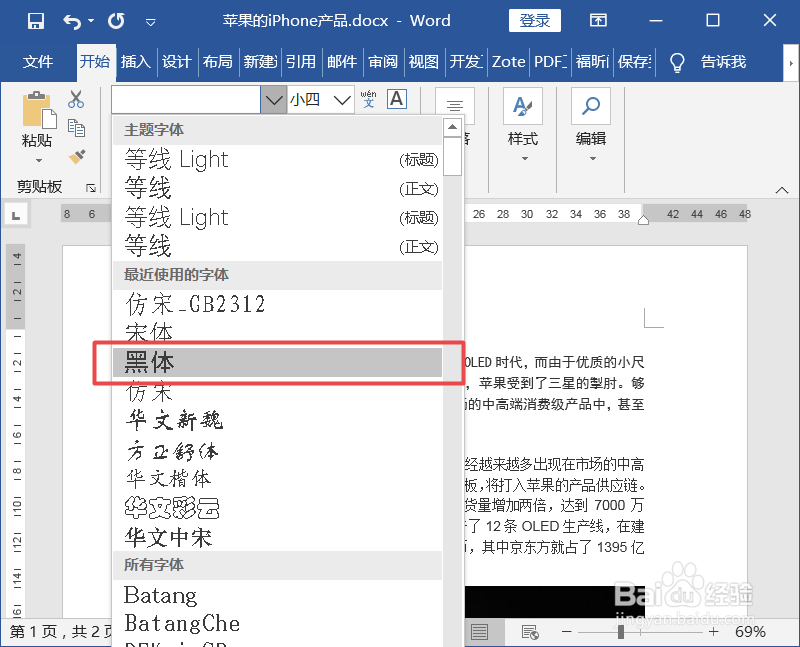Switch to the 设计 tab
Viewport: 800px width, 647px height.
[176, 62]
